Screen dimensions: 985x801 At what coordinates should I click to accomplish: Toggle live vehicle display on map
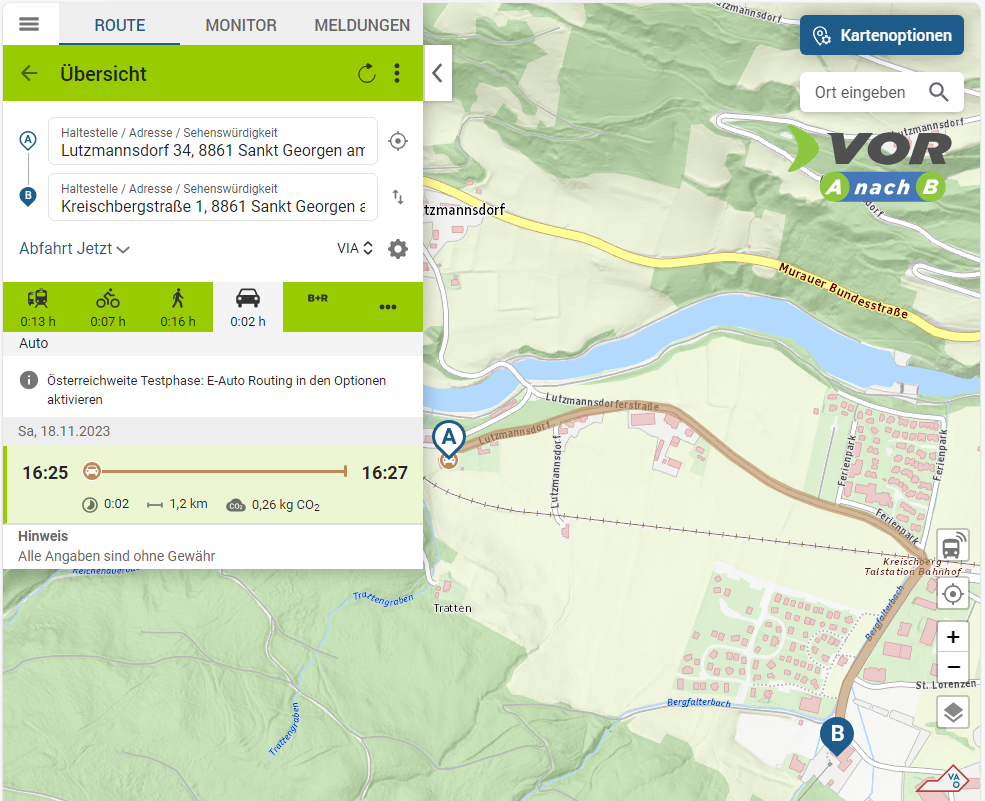(x=953, y=546)
